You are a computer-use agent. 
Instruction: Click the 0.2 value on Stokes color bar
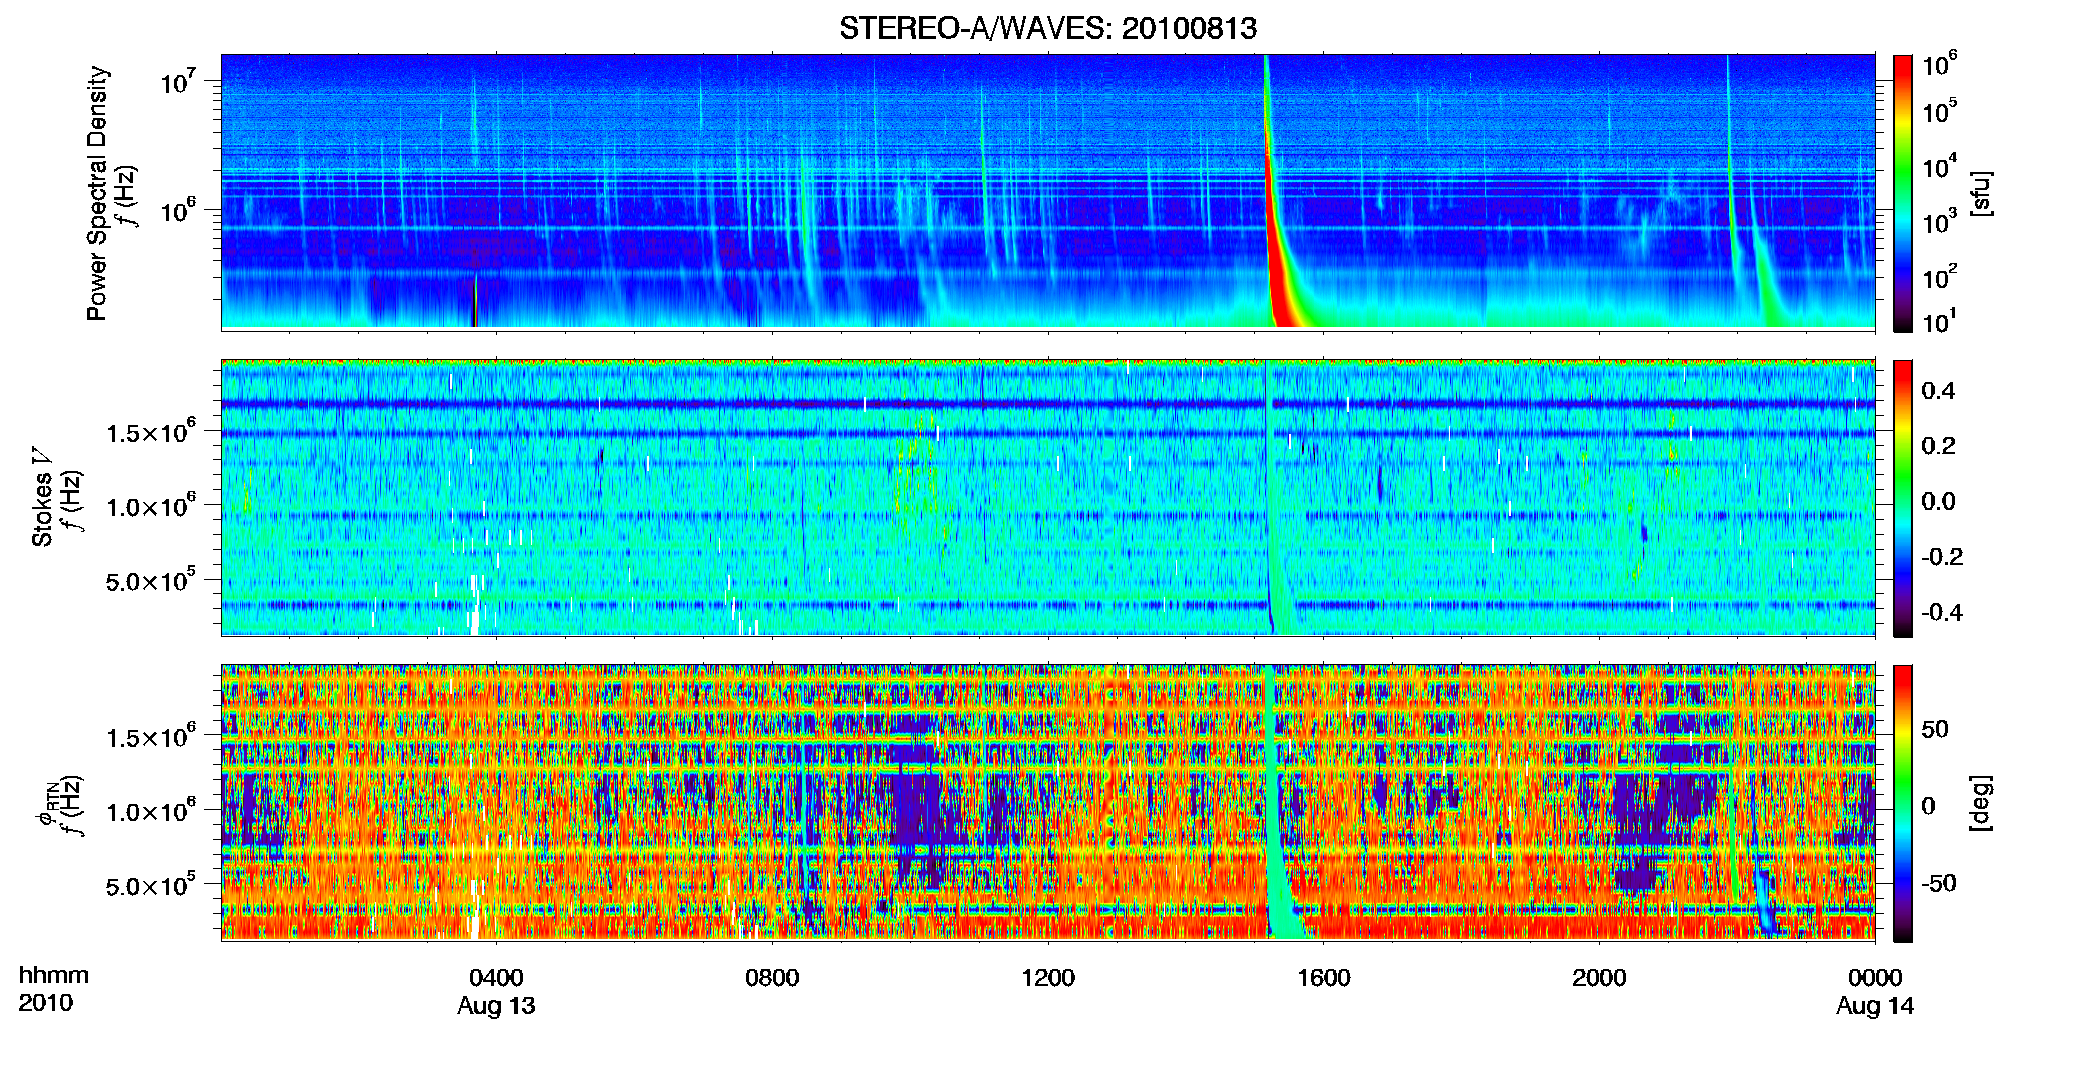tap(1938, 446)
